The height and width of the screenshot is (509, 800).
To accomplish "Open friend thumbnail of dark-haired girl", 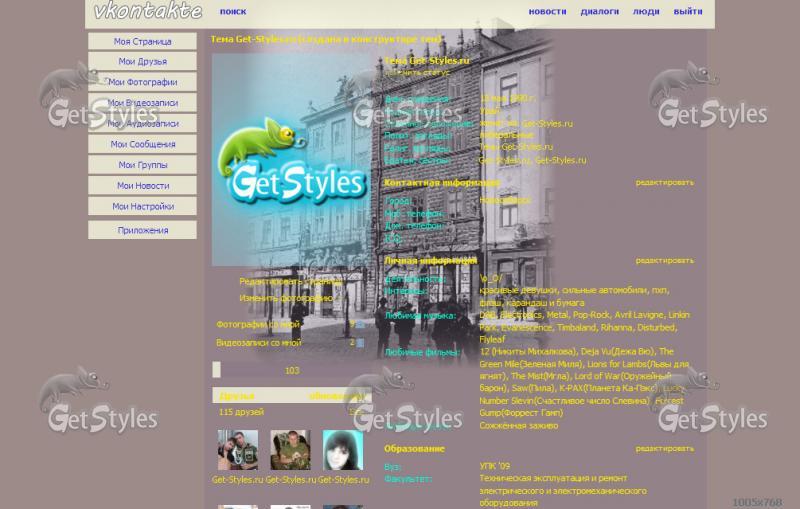I will (x=343, y=450).
